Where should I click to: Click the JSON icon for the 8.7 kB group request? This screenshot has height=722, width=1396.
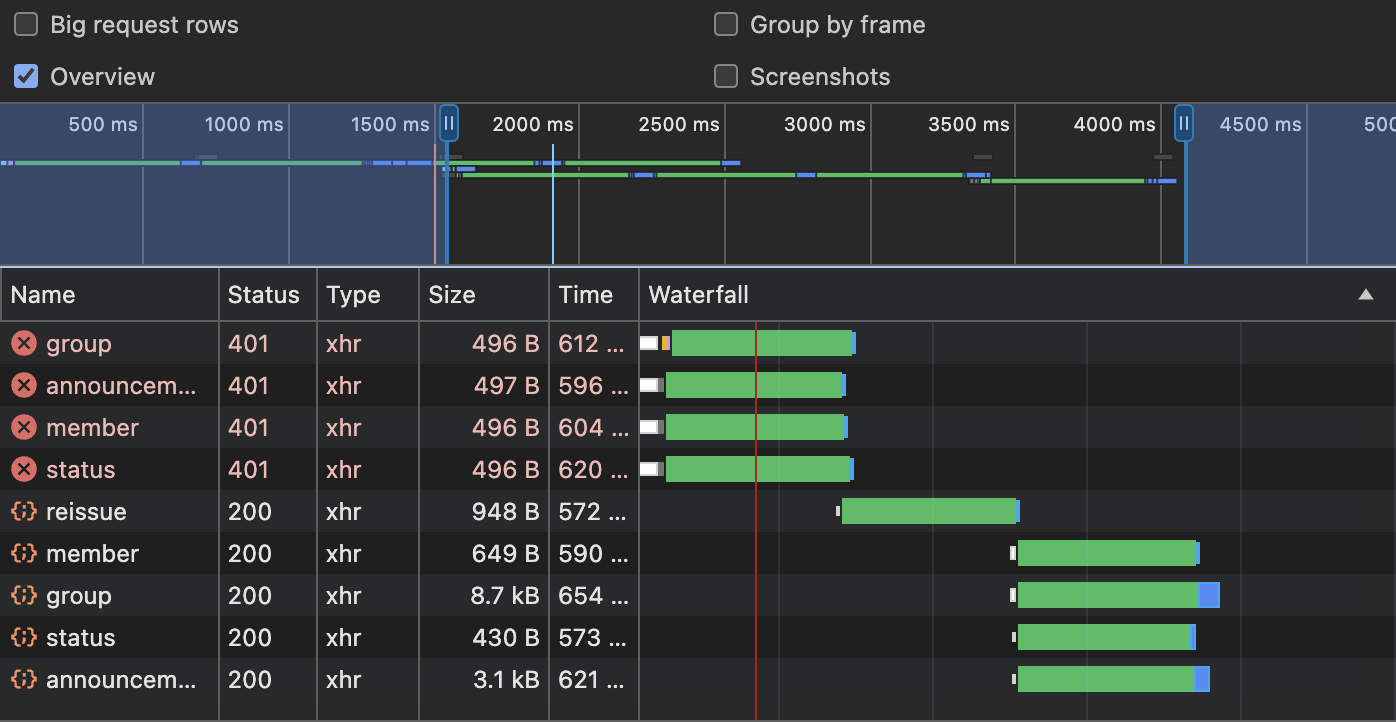click(x=24, y=596)
